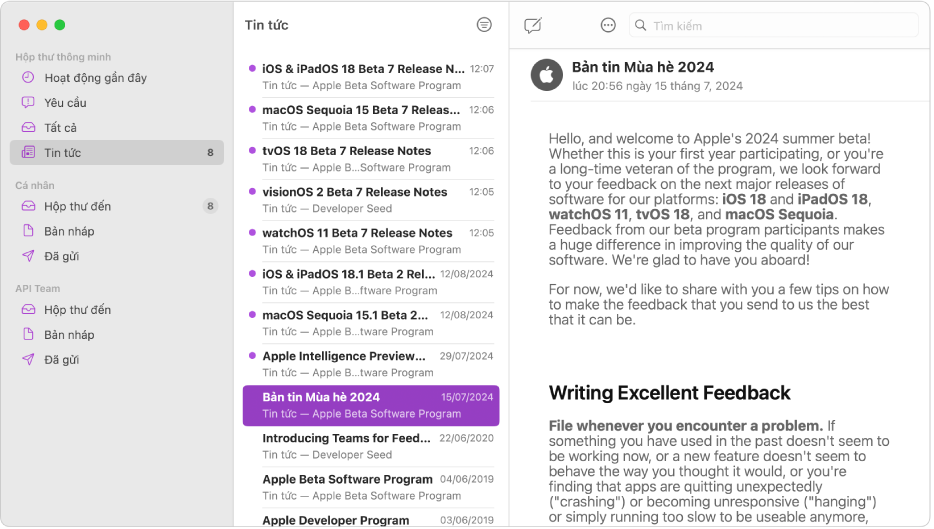The width and height of the screenshot is (934, 529).
Task: Click the Apple logo sender avatar
Action: pos(546,75)
